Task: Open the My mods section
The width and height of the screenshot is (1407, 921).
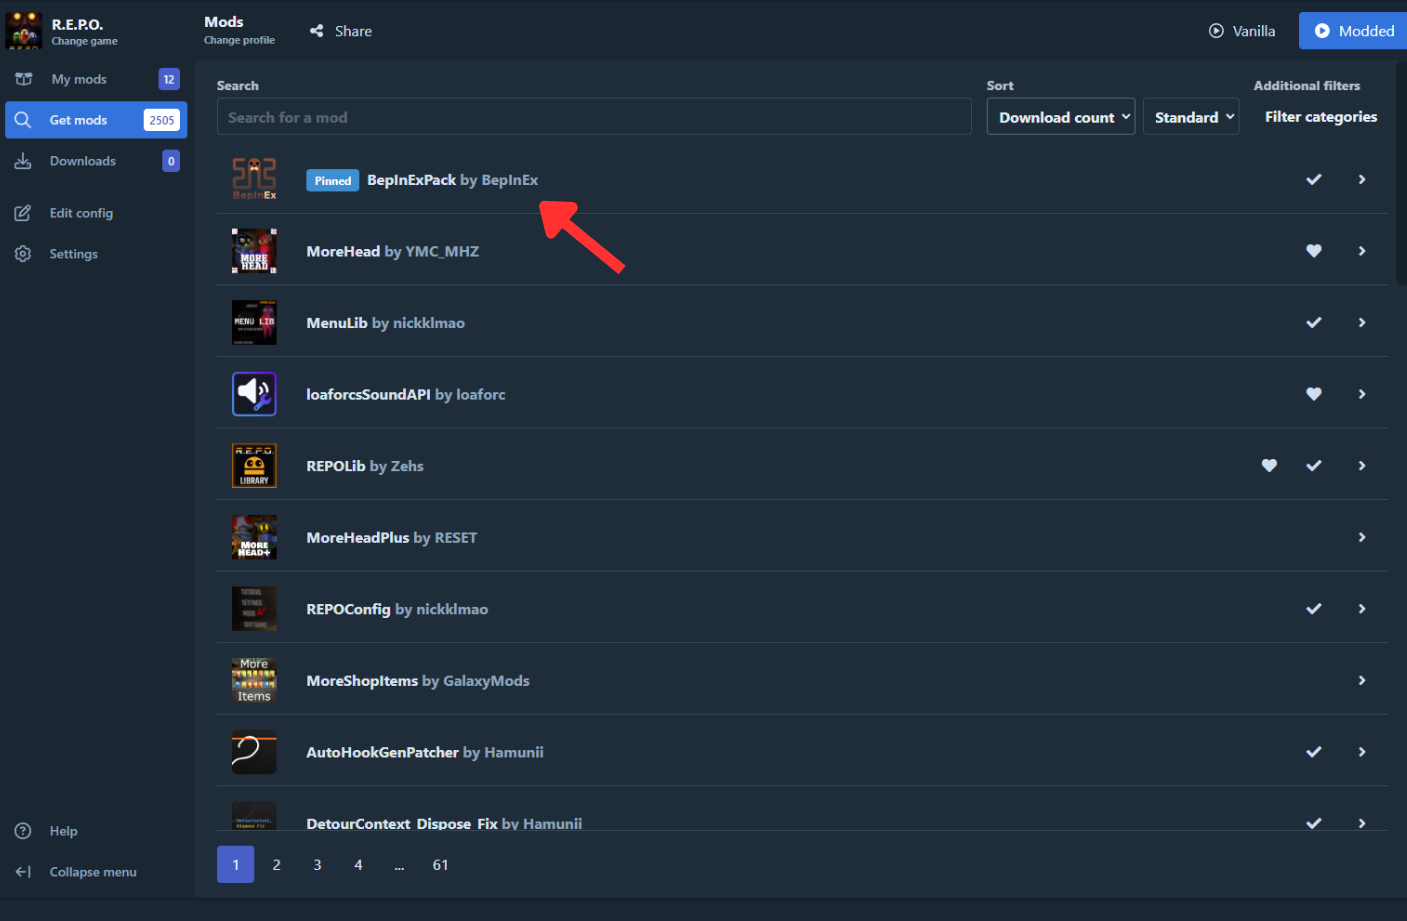Action: tap(96, 79)
